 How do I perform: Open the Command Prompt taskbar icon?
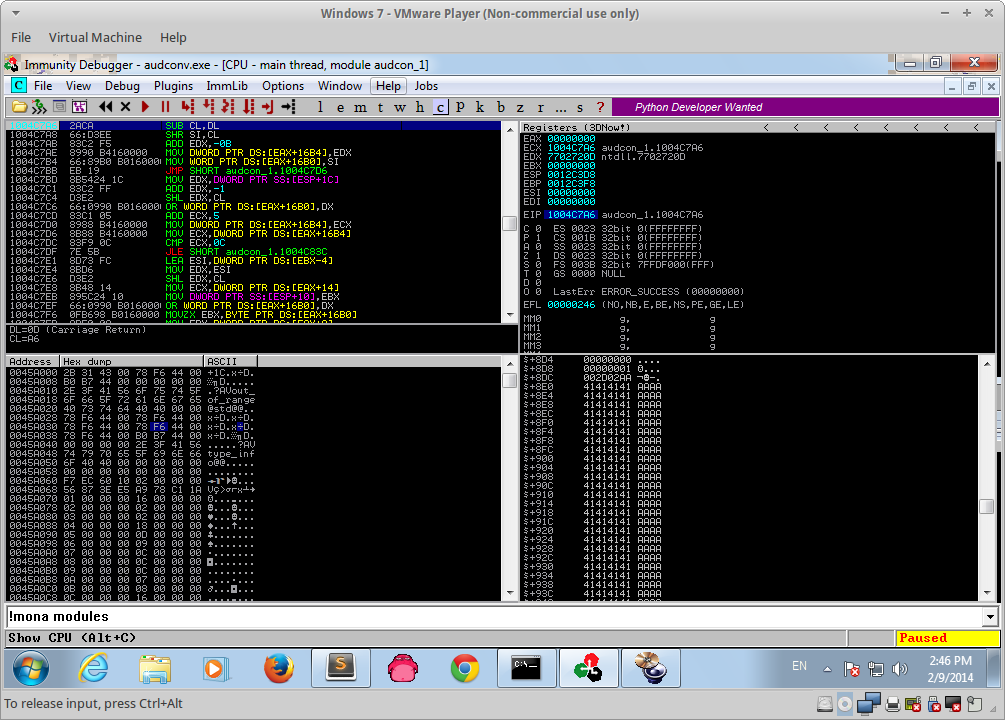(x=526, y=668)
